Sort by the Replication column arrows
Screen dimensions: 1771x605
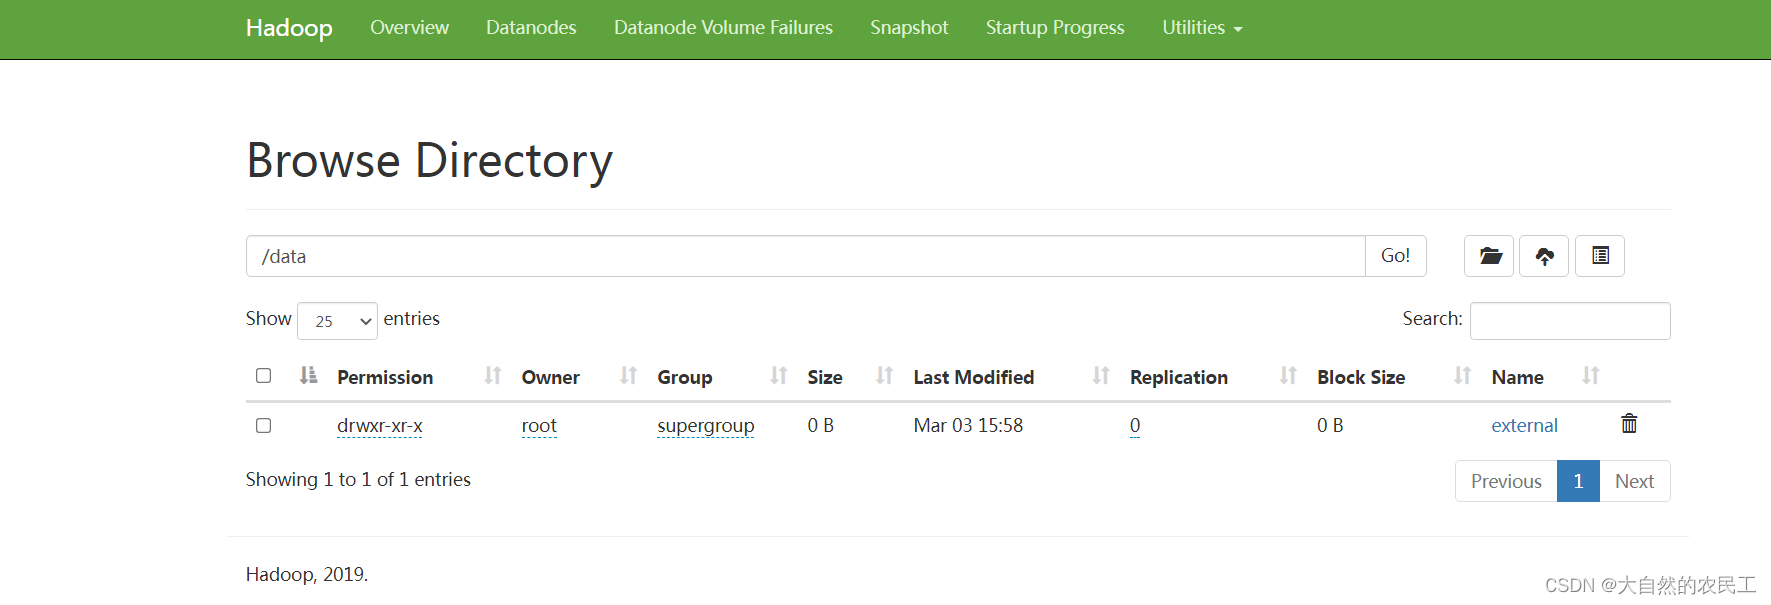pos(1288,376)
